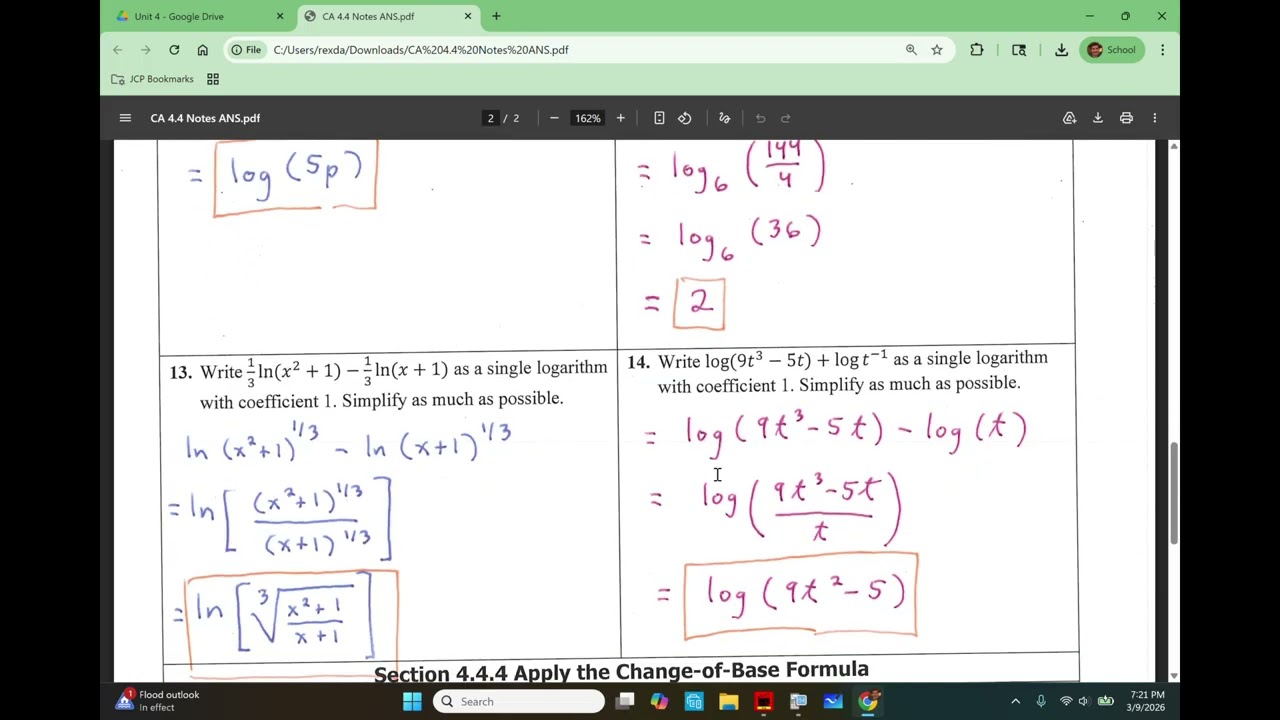Open the browser Extensions menu
The width and height of the screenshot is (1280, 720).
pyautogui.click(x=977, y=50)
